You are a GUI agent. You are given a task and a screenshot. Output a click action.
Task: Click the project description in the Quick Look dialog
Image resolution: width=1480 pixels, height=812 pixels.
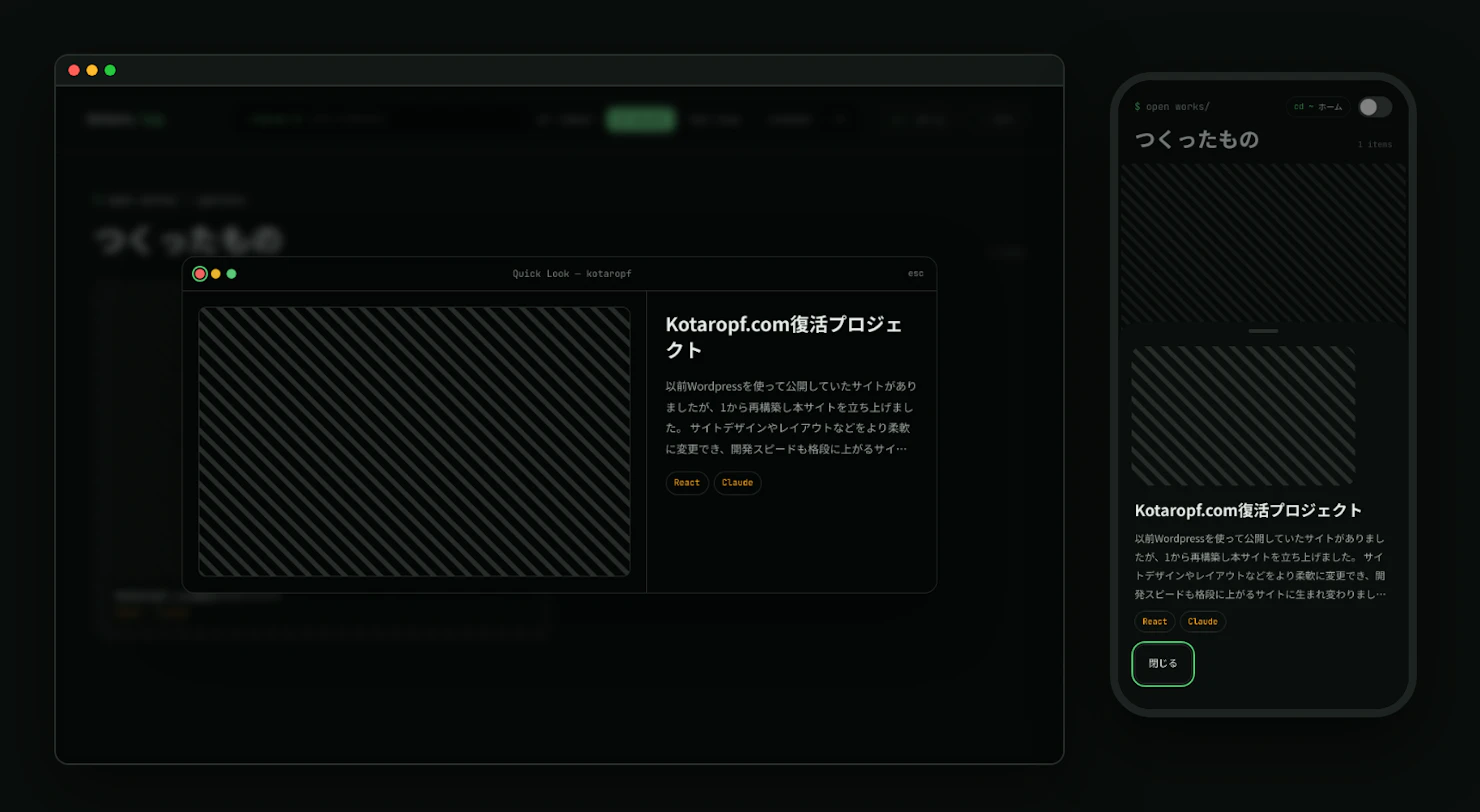coord(790,417)
